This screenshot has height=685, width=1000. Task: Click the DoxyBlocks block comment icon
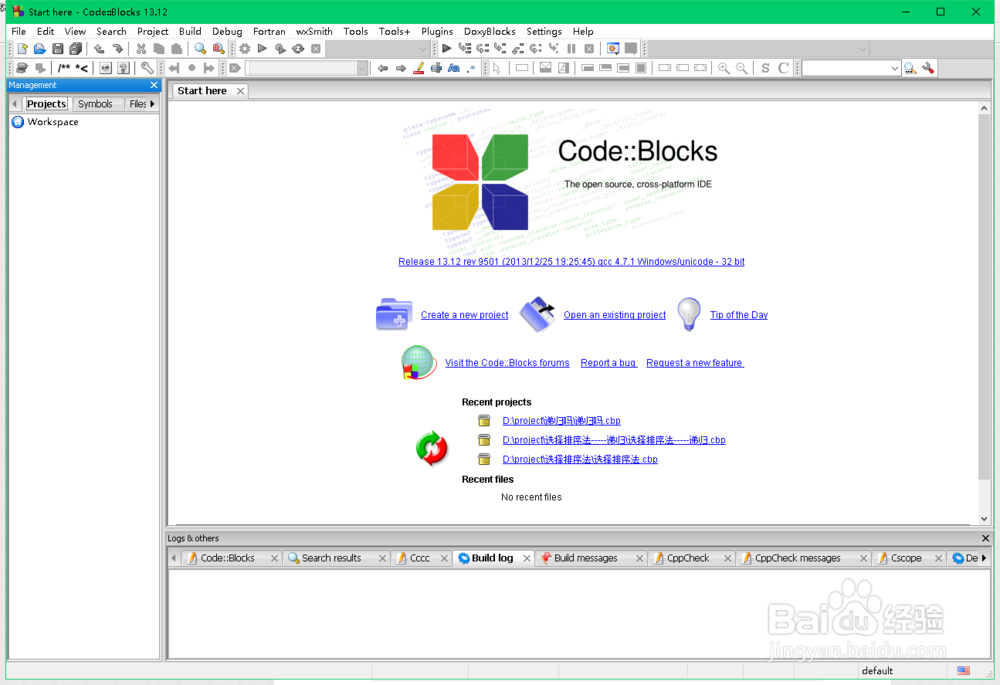pos(64,68)
